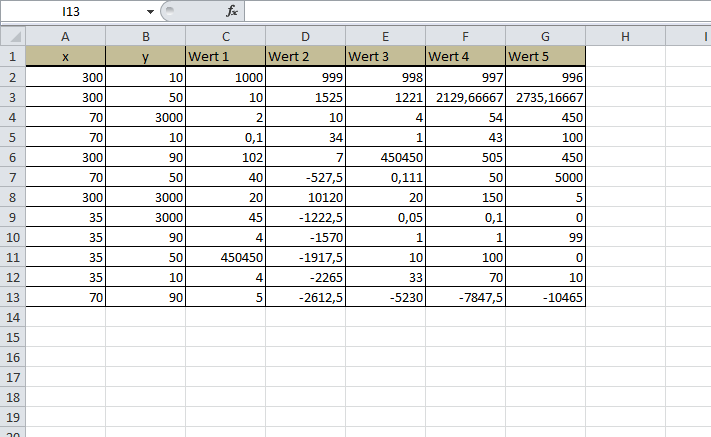Select cell containing 102
The image size is (711, 437).
click(225, 157)
